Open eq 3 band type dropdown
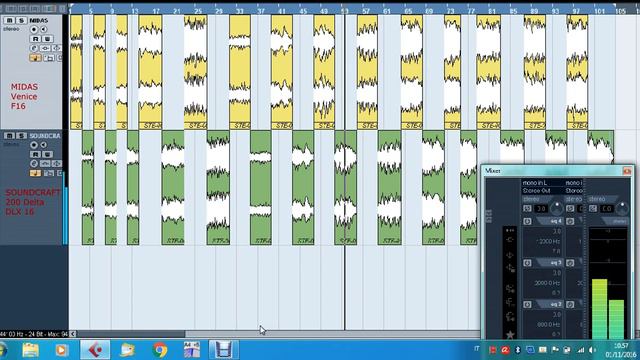The image size is (640, 360). (x=550, y=263)
